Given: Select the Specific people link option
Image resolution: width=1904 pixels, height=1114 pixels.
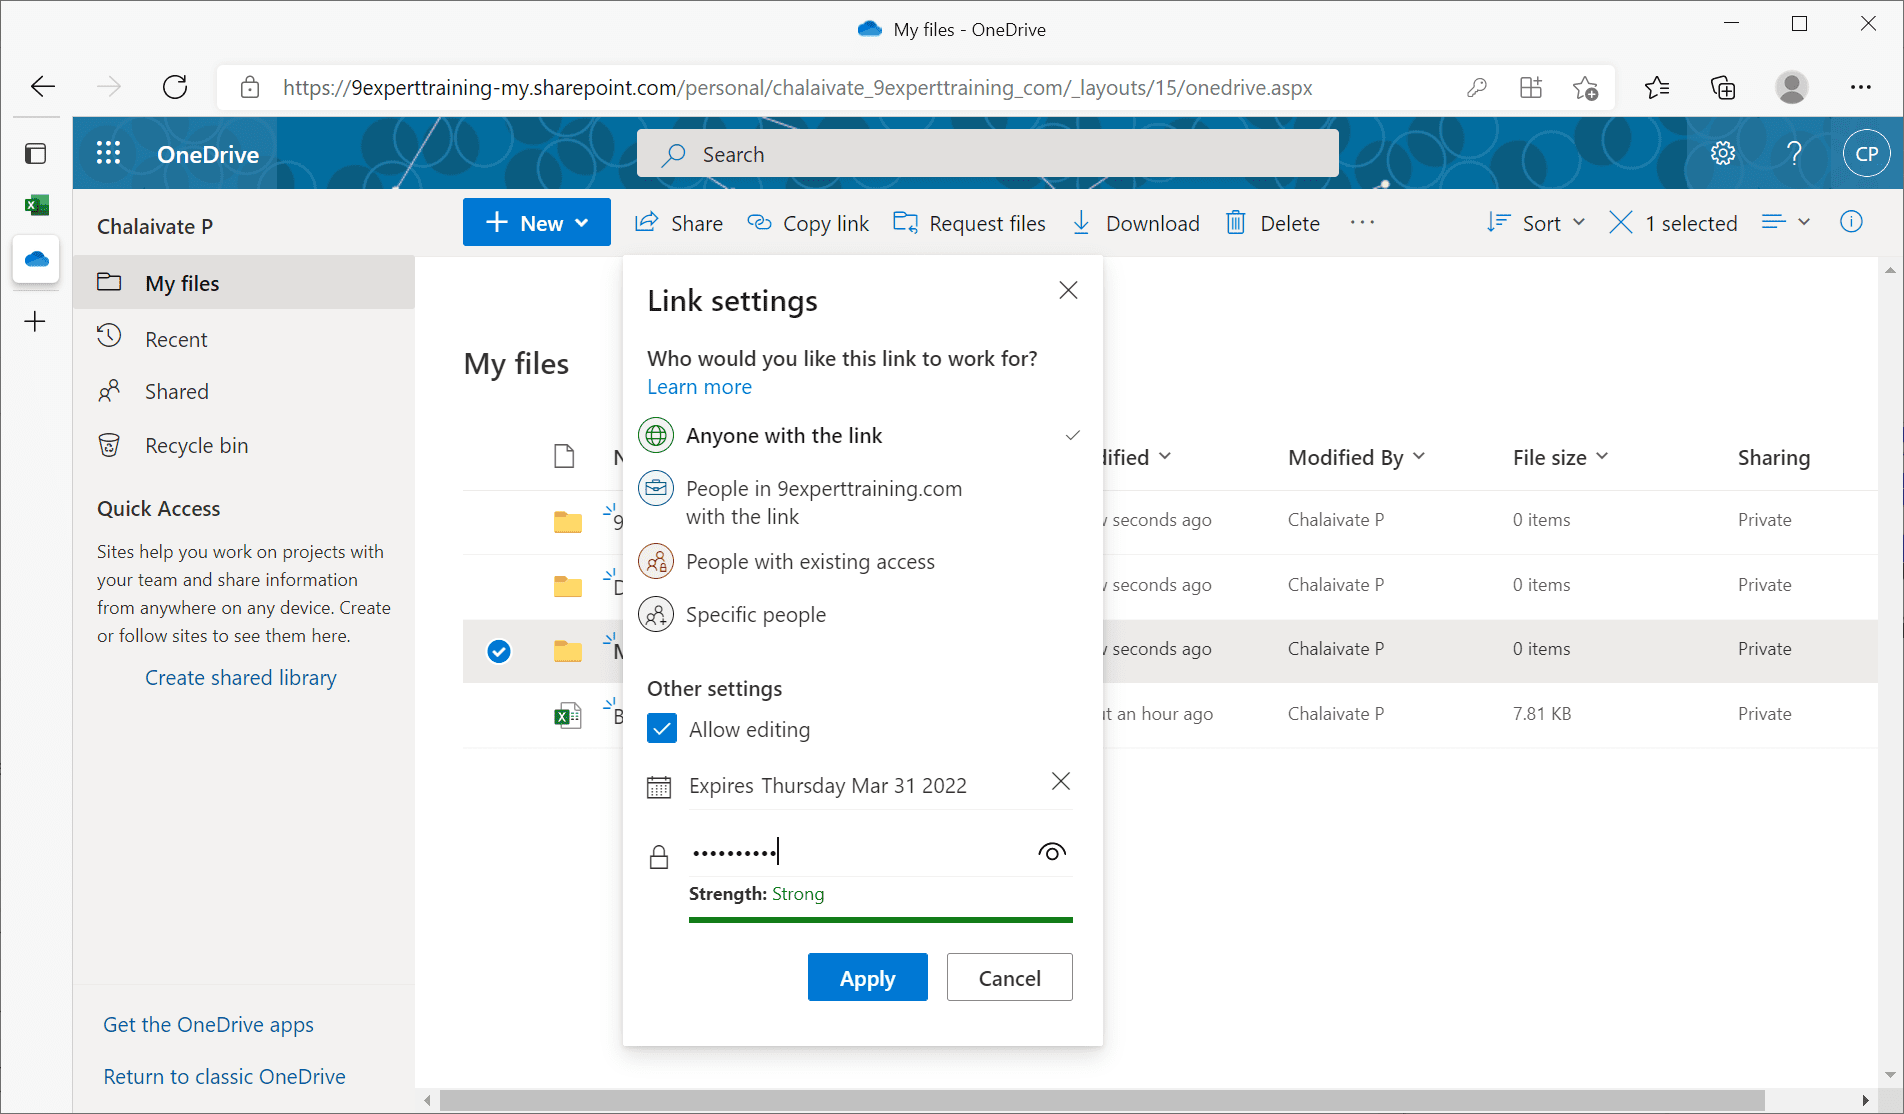Looking at the screenshot, I should (755, 614).
